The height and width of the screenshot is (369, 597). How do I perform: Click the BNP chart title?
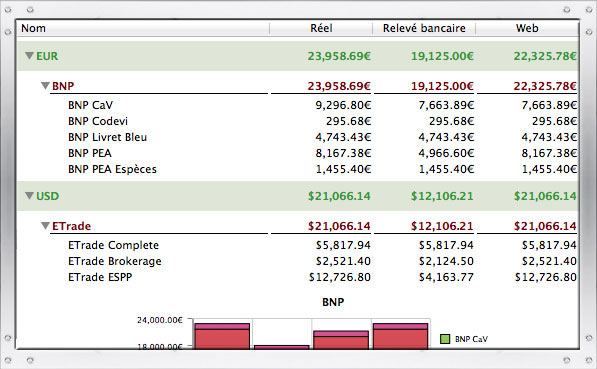(333, 302)
